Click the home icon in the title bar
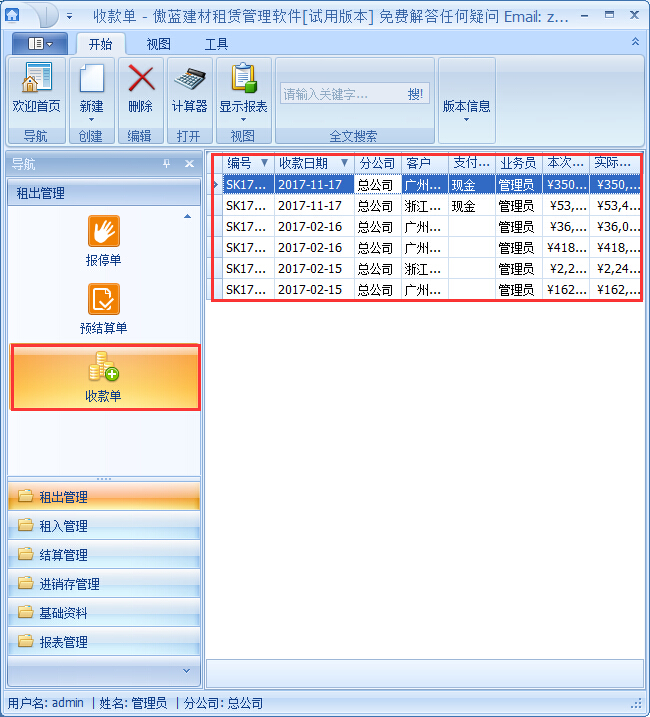 12,15
